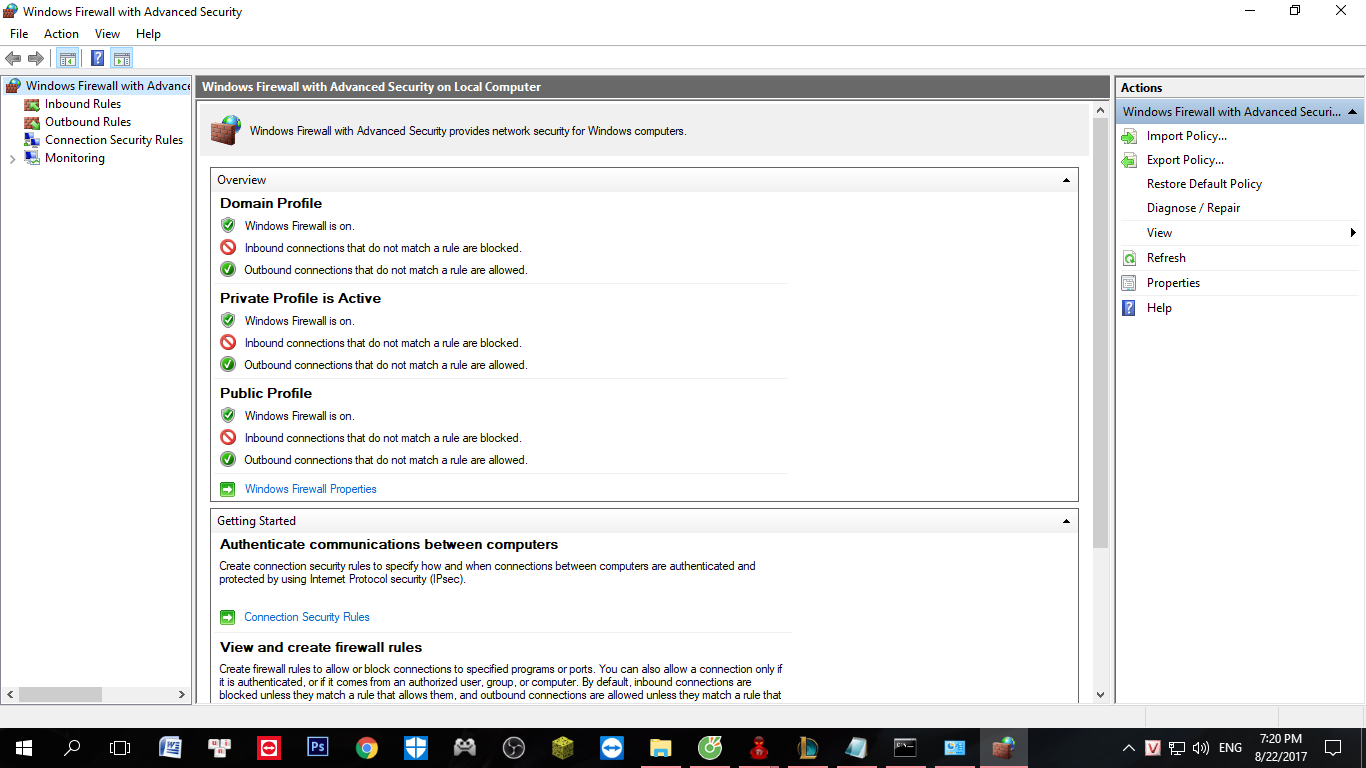The height and width of the screenshot is (768, 1366).
Task: Open Google Chrome from the taskbar
Action: point(367,747)
